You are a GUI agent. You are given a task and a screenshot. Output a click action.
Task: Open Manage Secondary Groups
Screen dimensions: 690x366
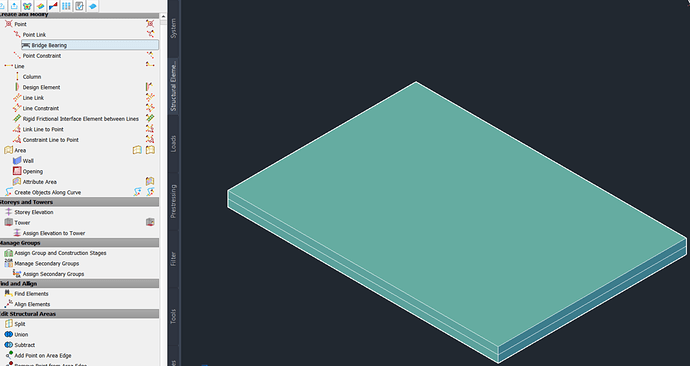[x=47, y=264]
